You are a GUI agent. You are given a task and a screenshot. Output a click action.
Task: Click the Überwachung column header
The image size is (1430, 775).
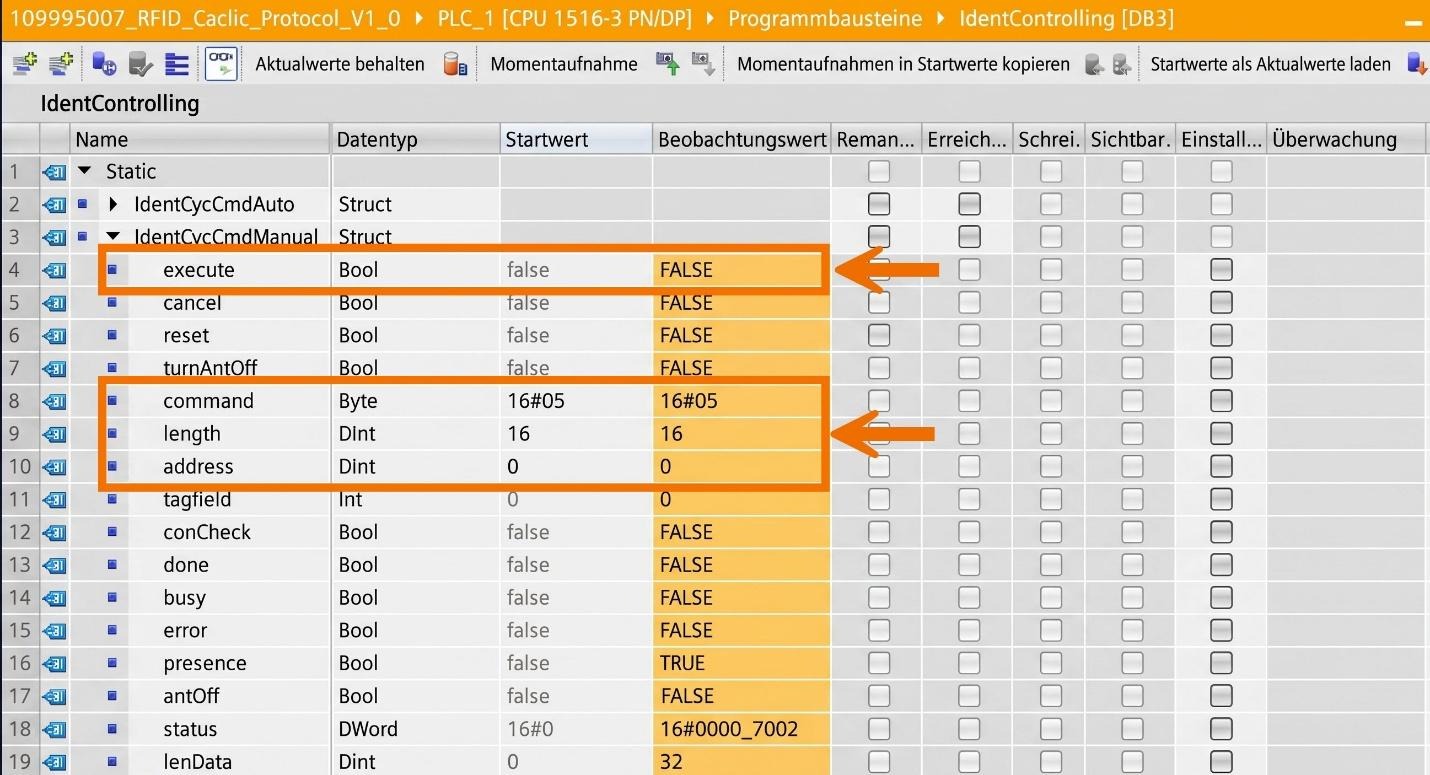pos(1345,140)
